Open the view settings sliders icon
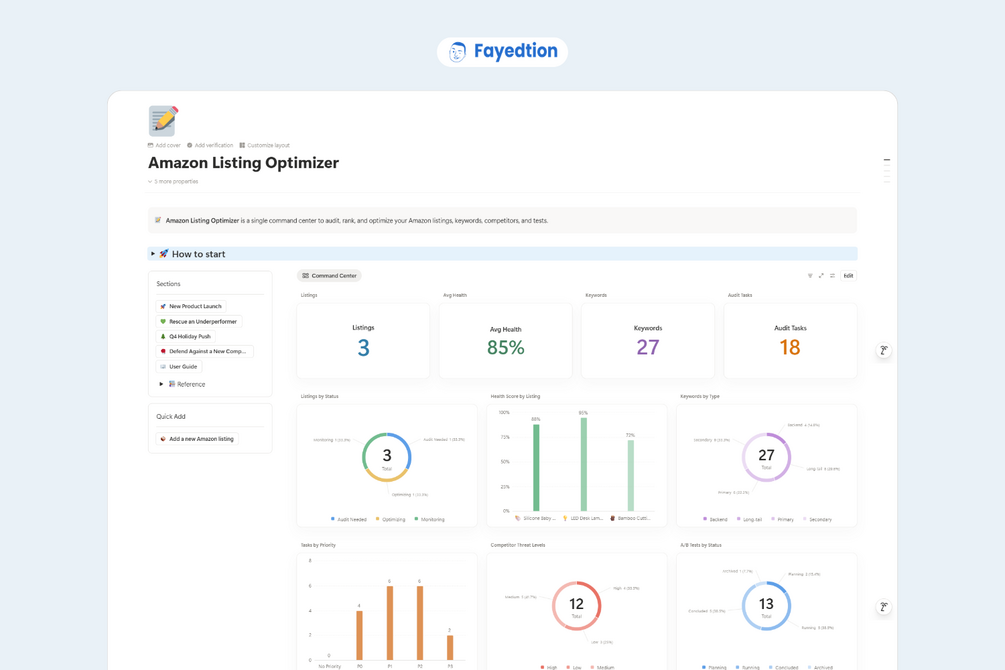Screen dimensions: 1005x670 click(832, 276)
